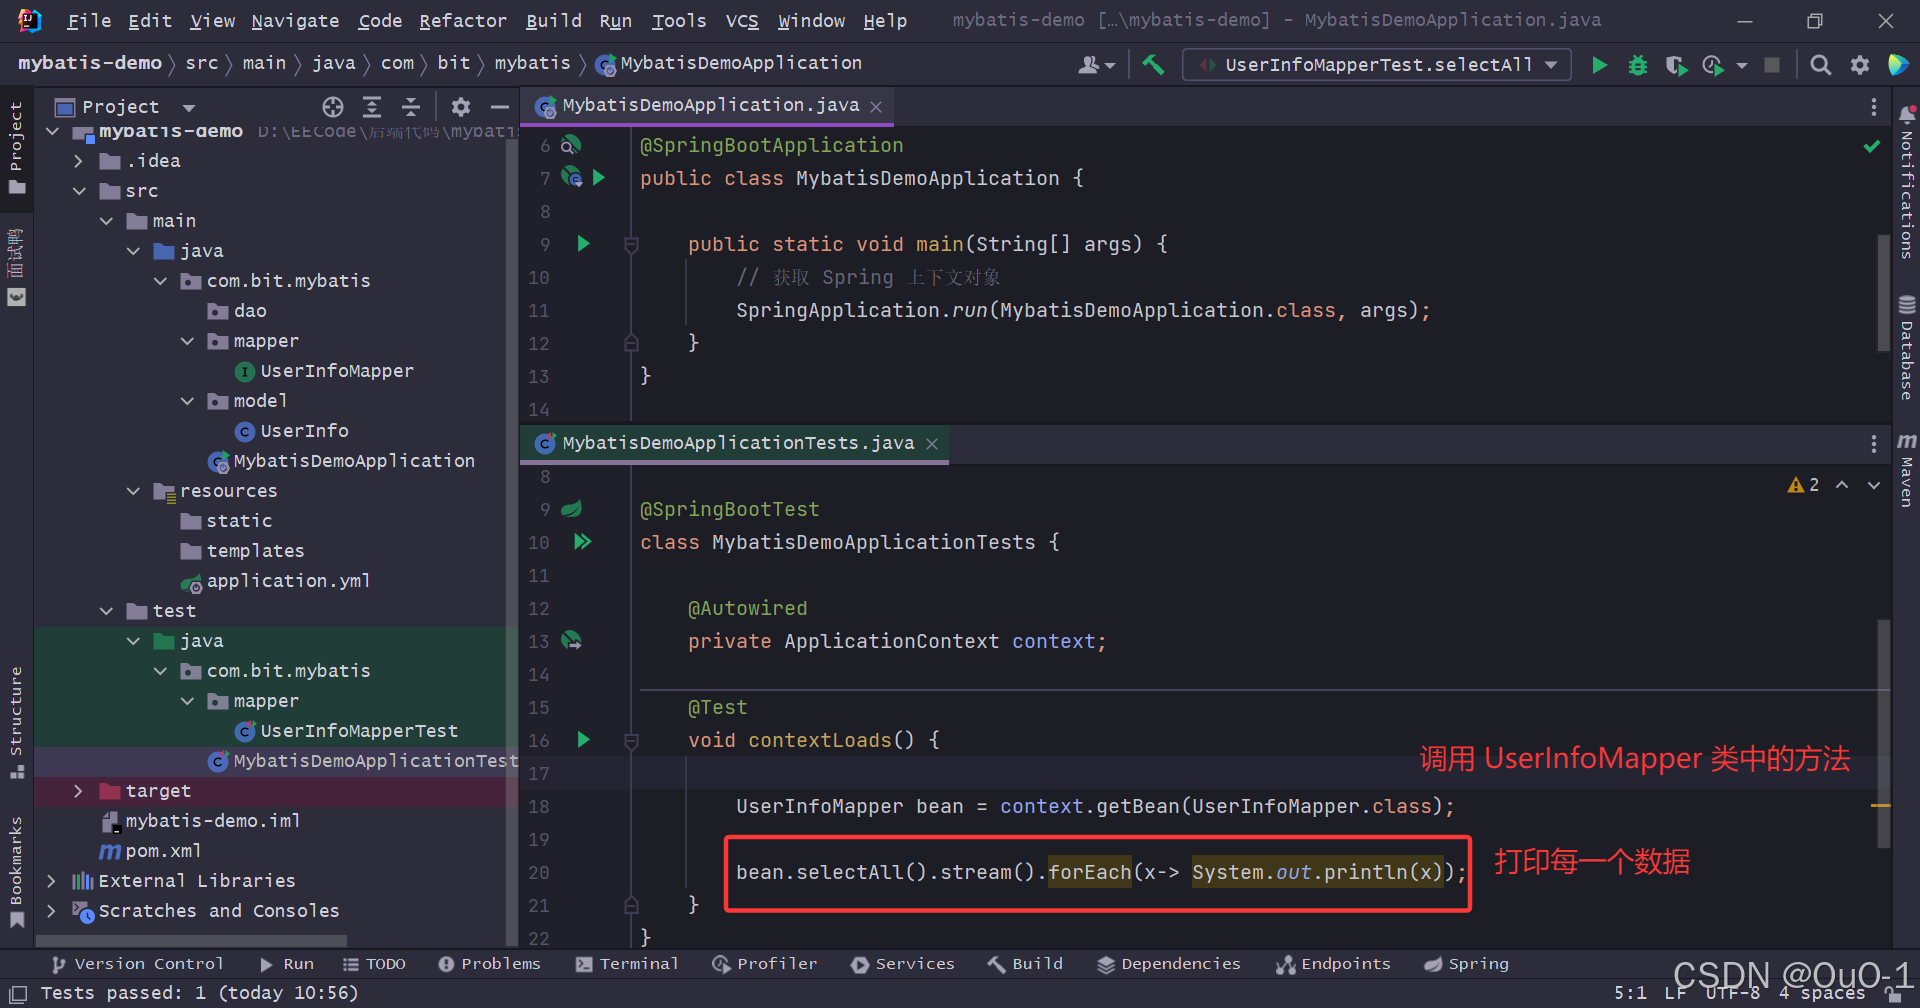Click select opened file target icon in Project panel
1920x1008 pixels.
click(333, 107)
